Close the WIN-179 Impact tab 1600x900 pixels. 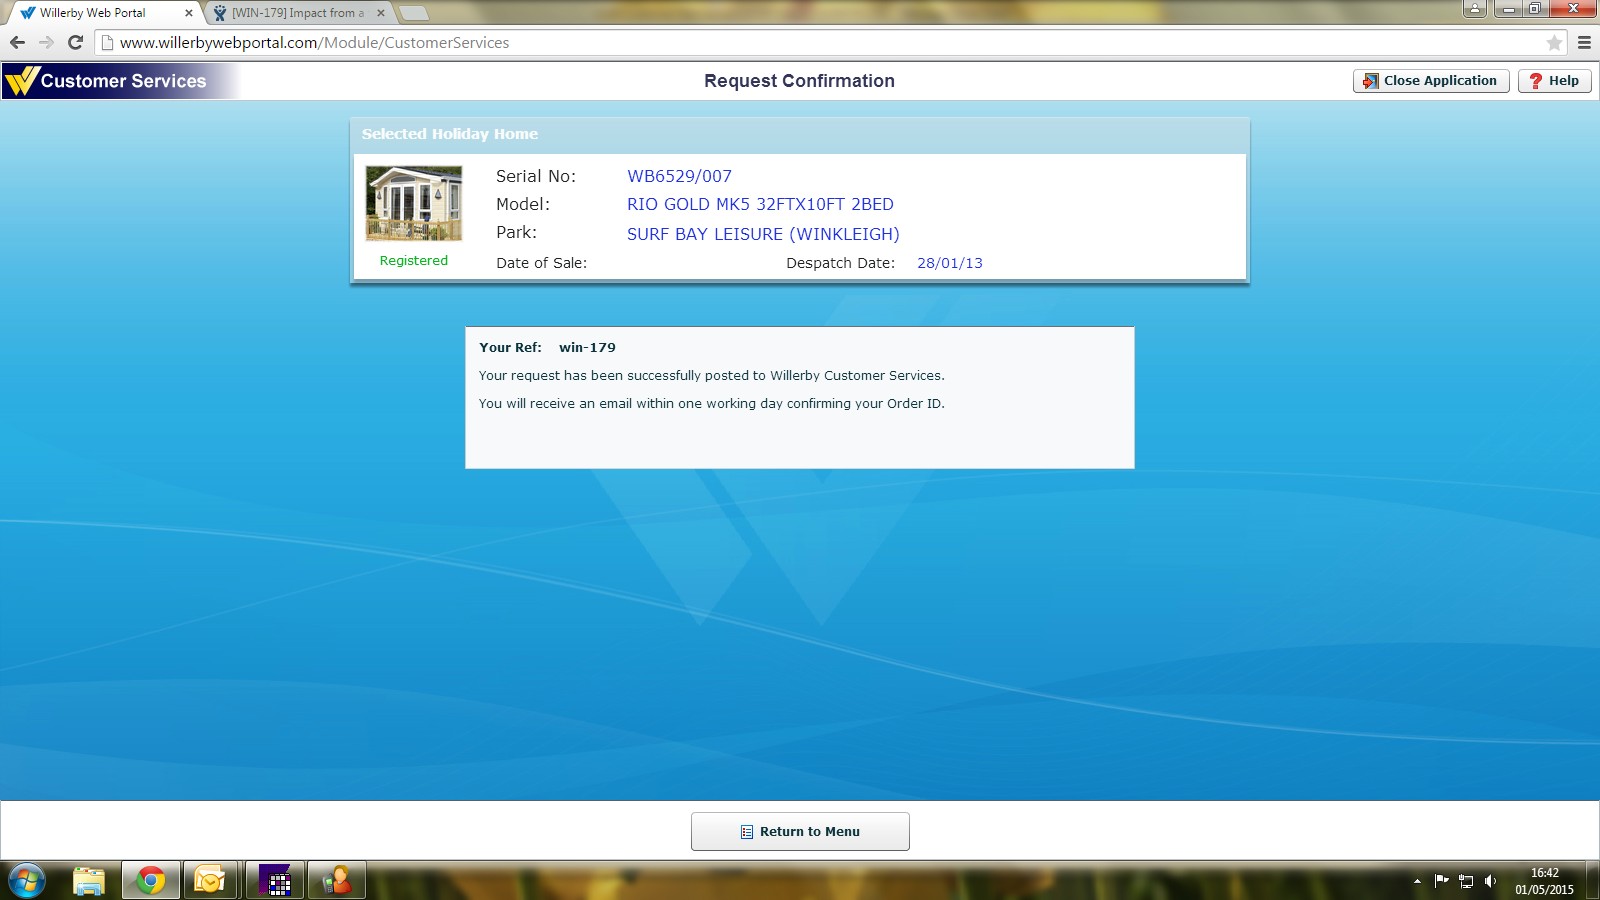tap(381, 13)
